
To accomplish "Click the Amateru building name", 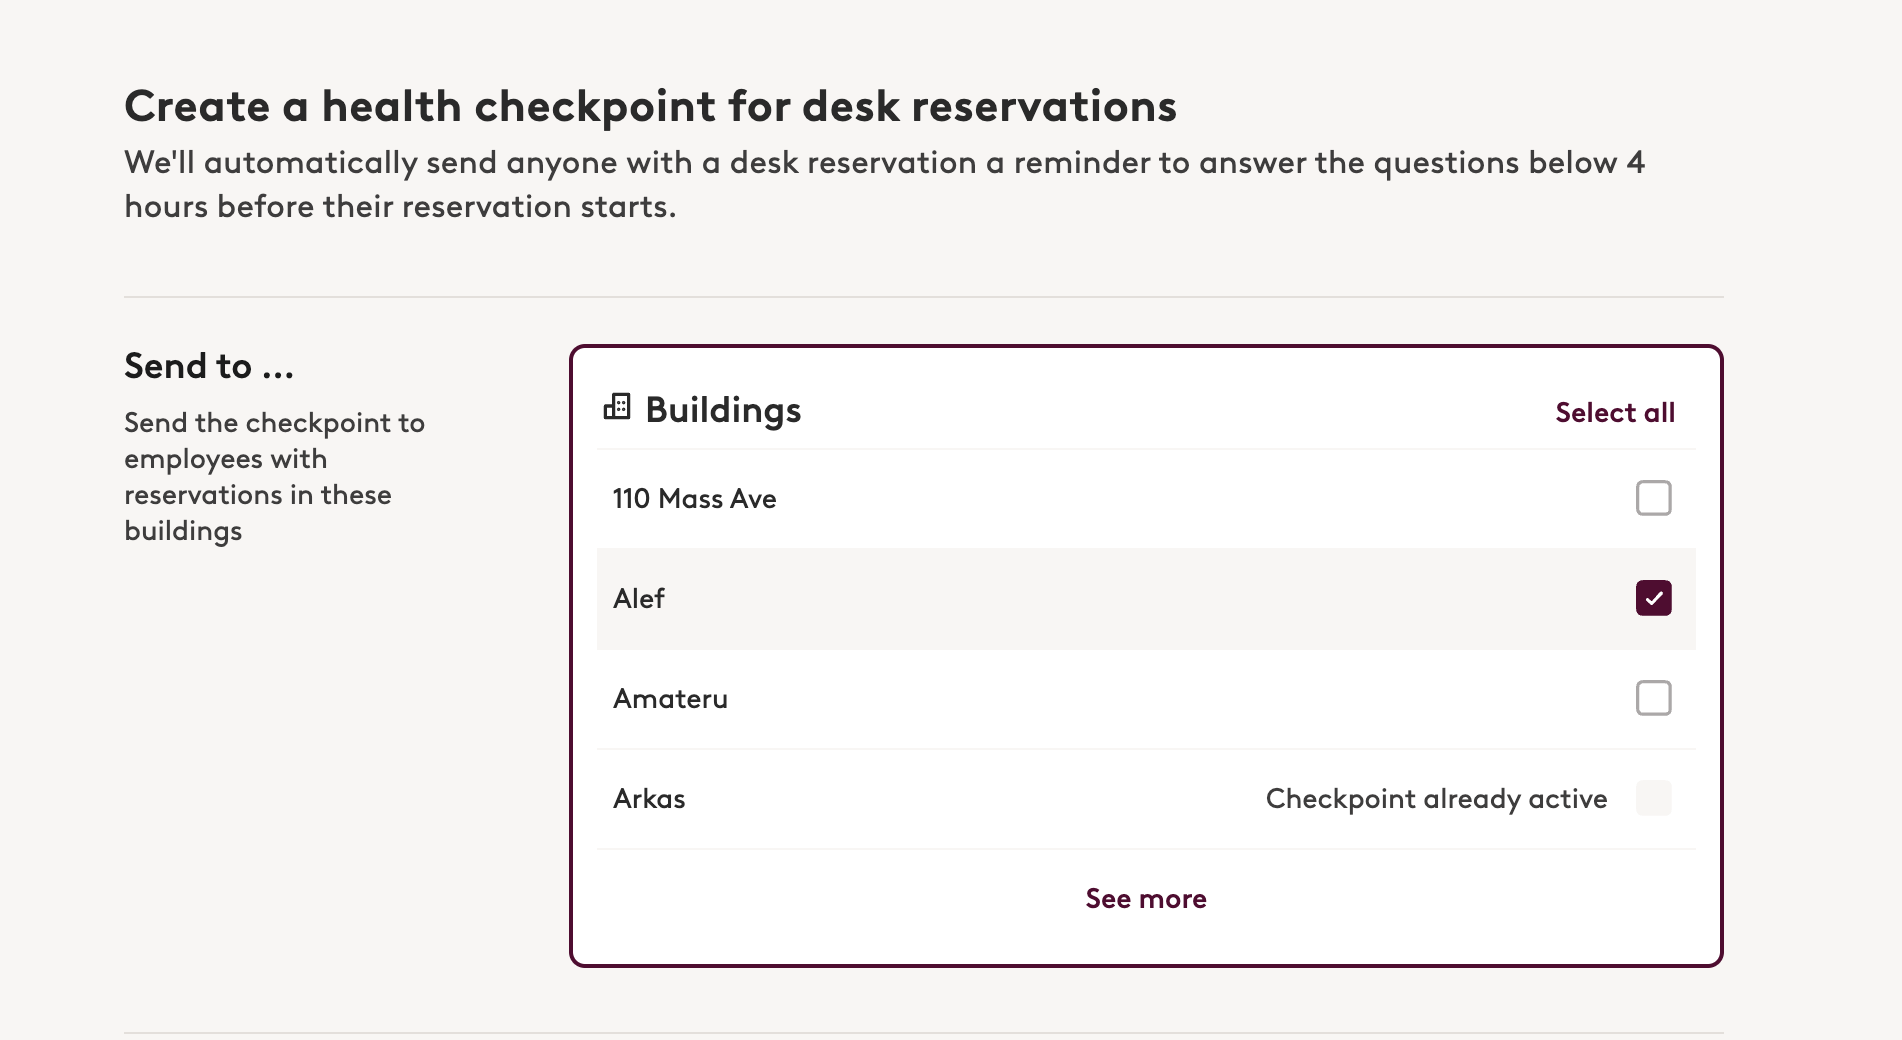I will pos(670,698).
